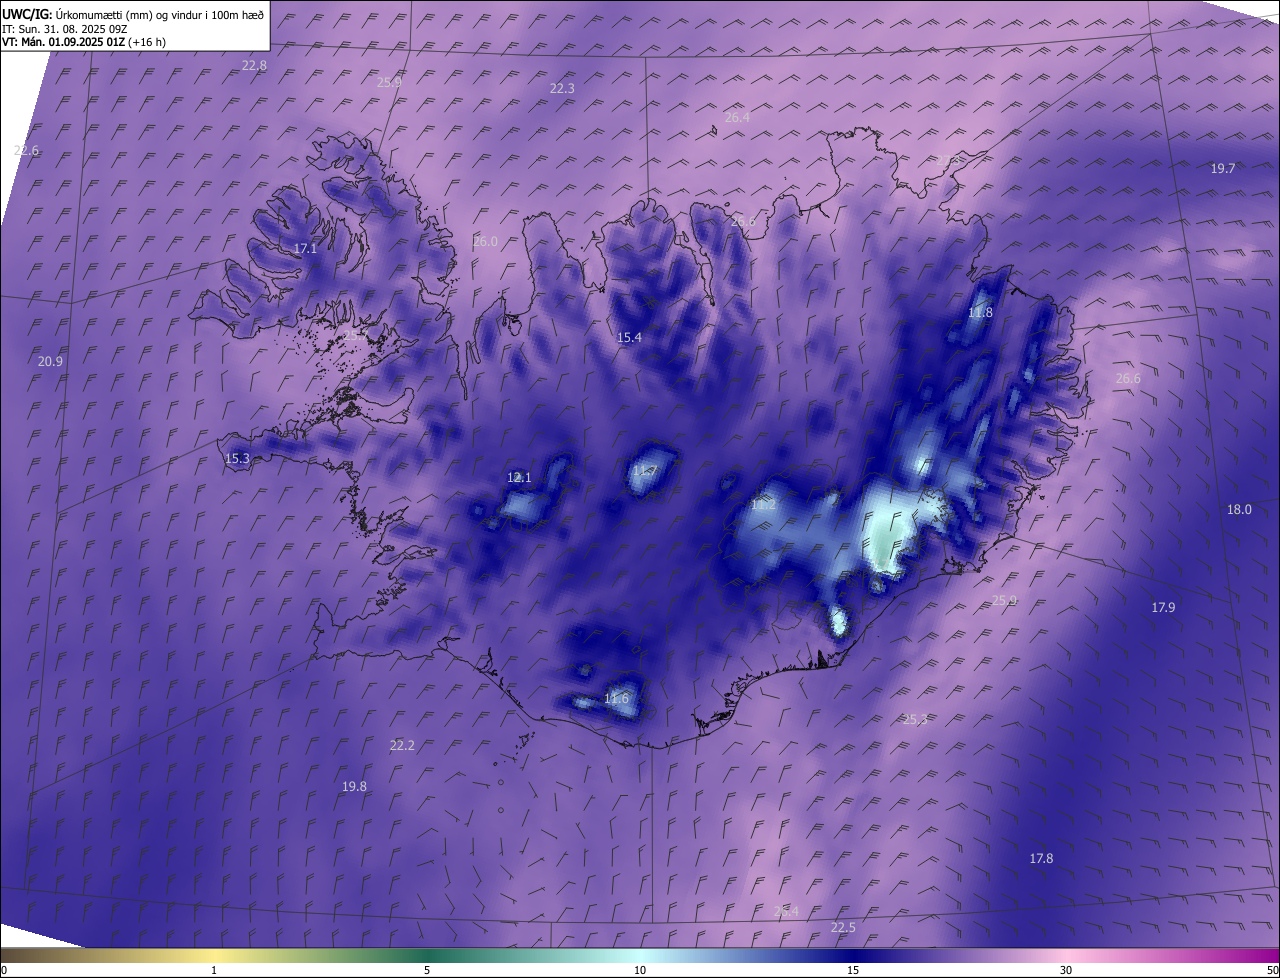Click the 25.3 value label
Image resolution: width=1280 pixels, height=978 pixels.
click(915, 719)
